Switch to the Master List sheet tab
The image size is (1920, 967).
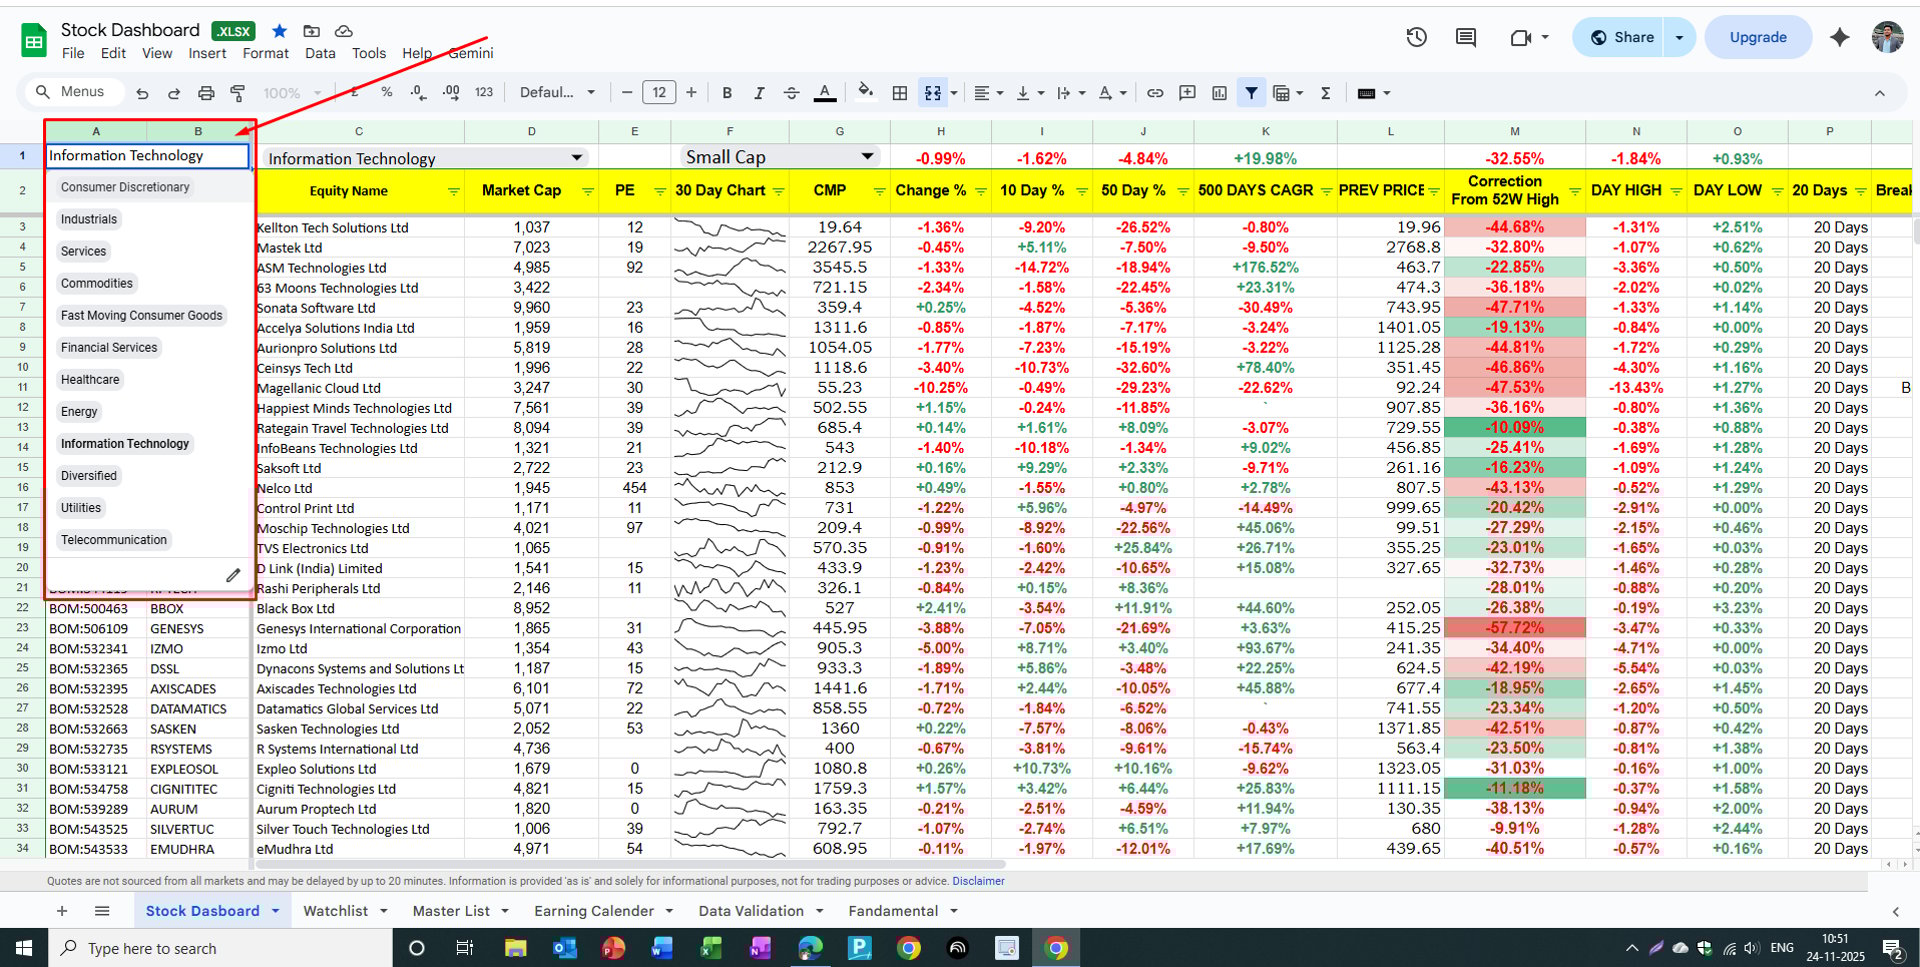click(461, 911)
